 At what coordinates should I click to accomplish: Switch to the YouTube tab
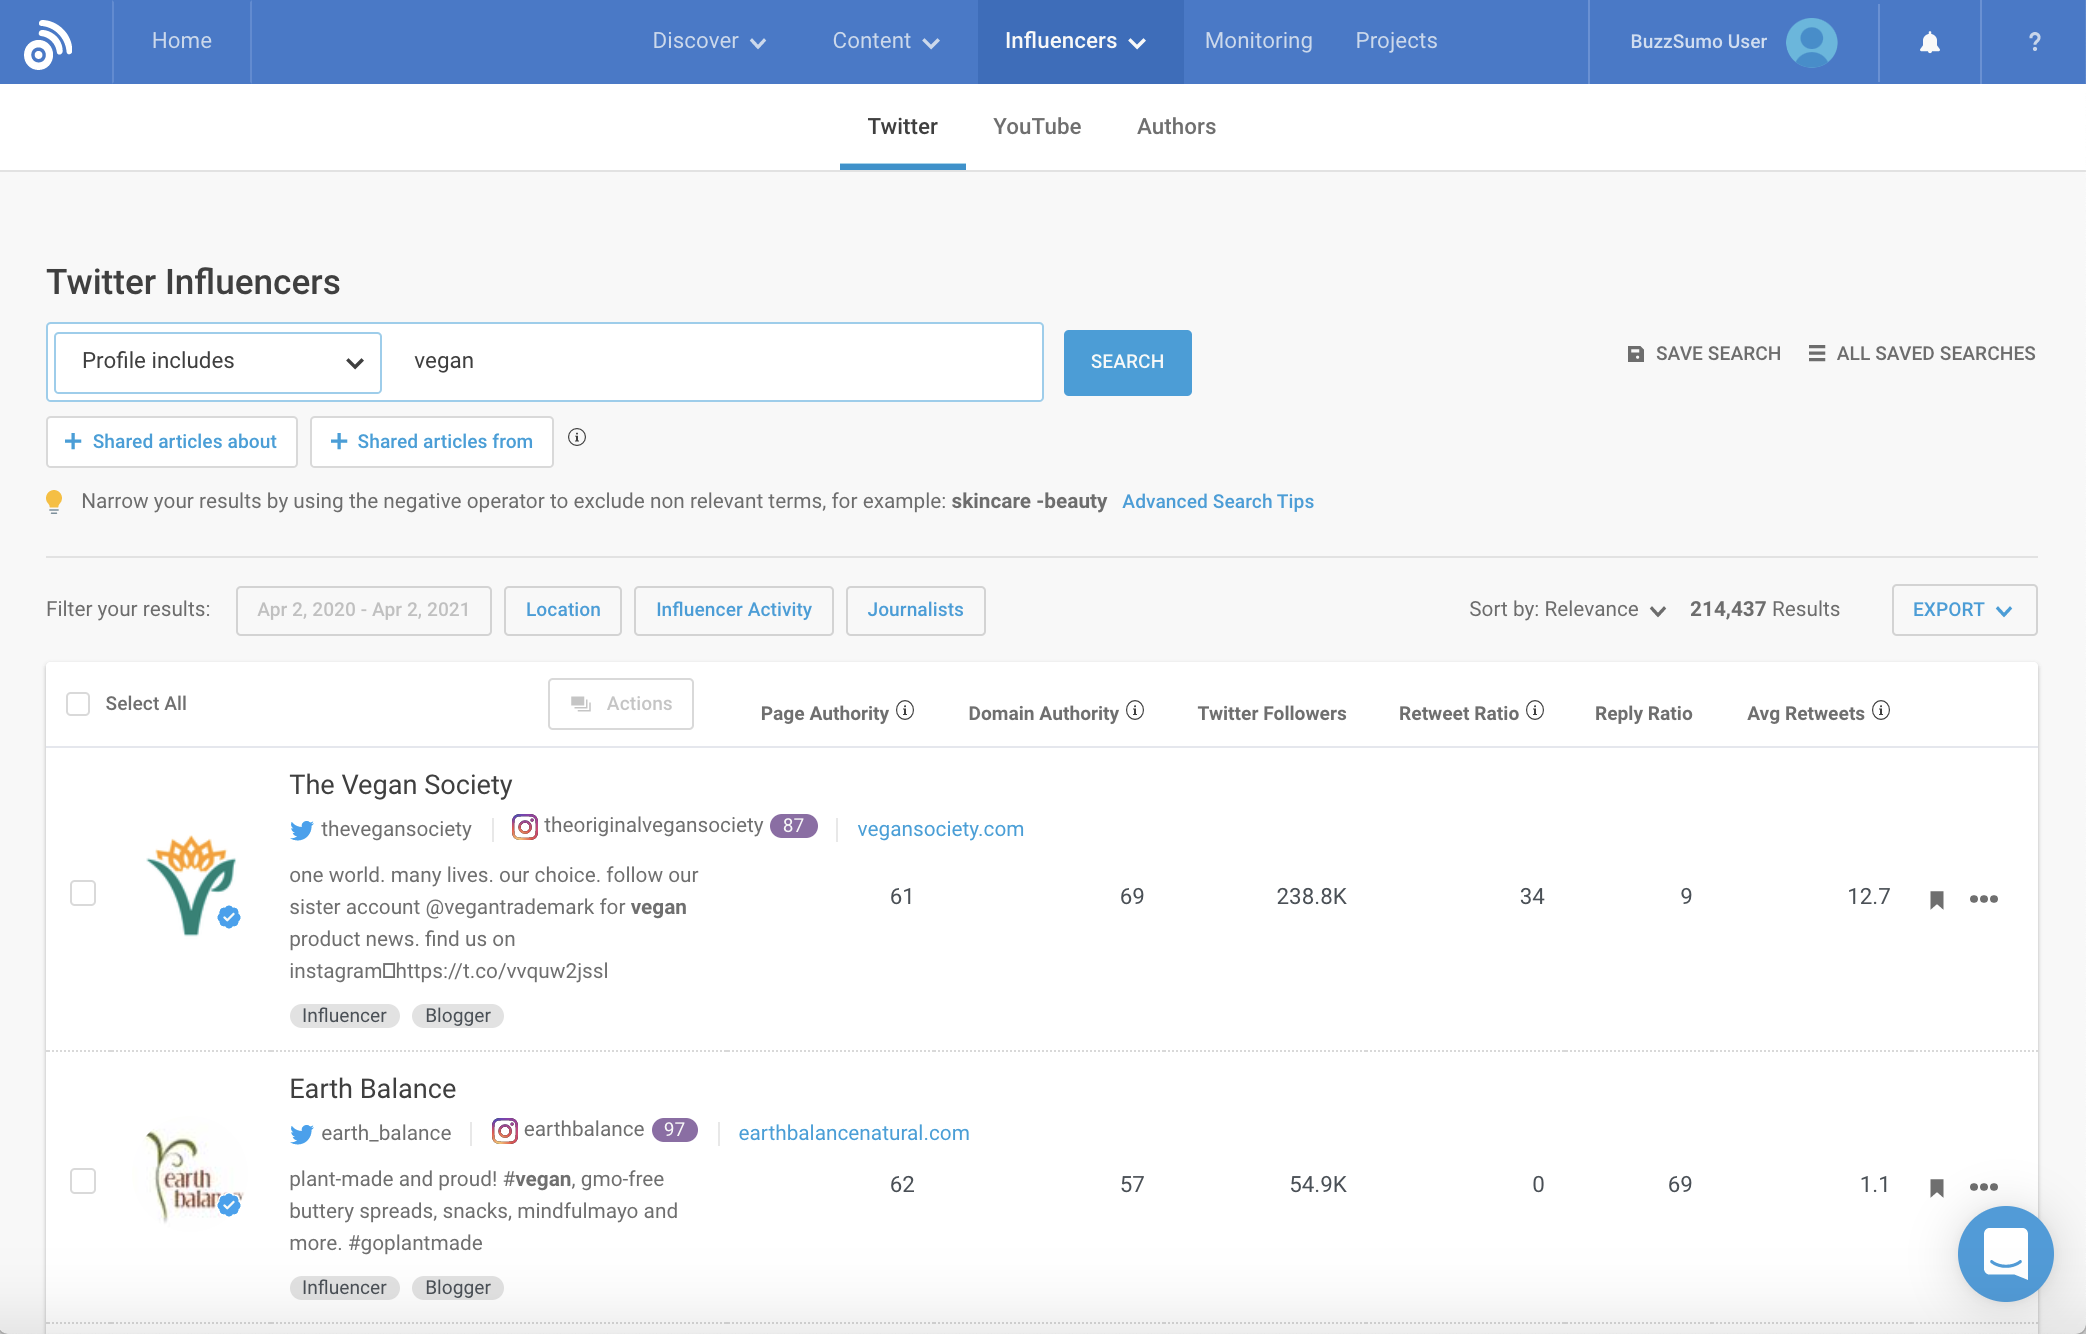[x=1037, y=127]
